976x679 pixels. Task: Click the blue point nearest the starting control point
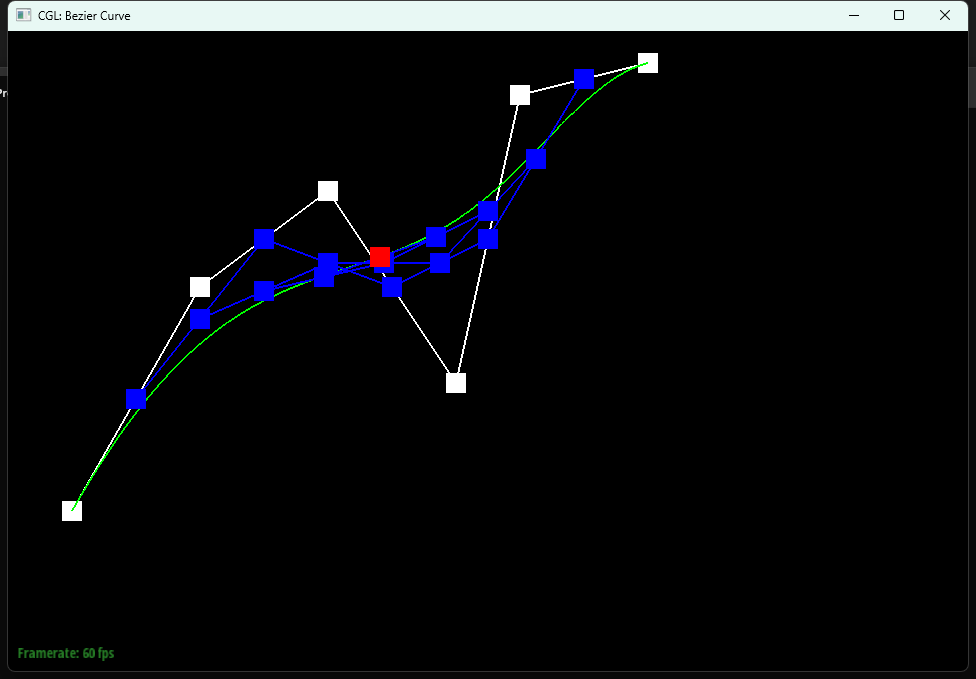pos(136,399)
